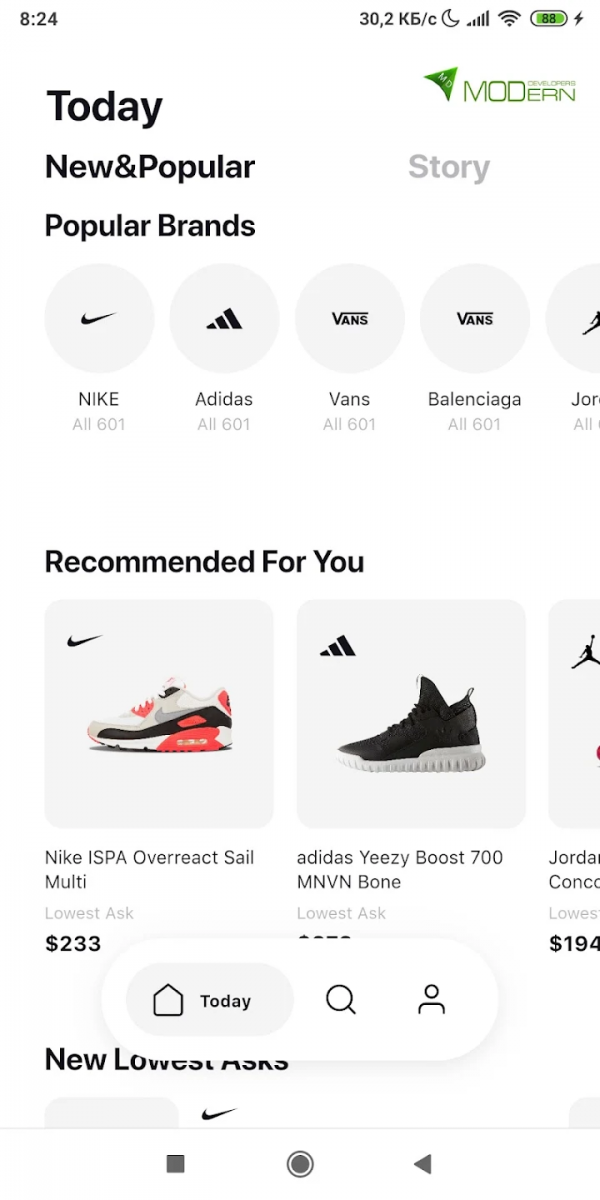This screenshot has height=1200, width=600.
Task: Tap the Android back triangle button
Action: point(423,1163)
